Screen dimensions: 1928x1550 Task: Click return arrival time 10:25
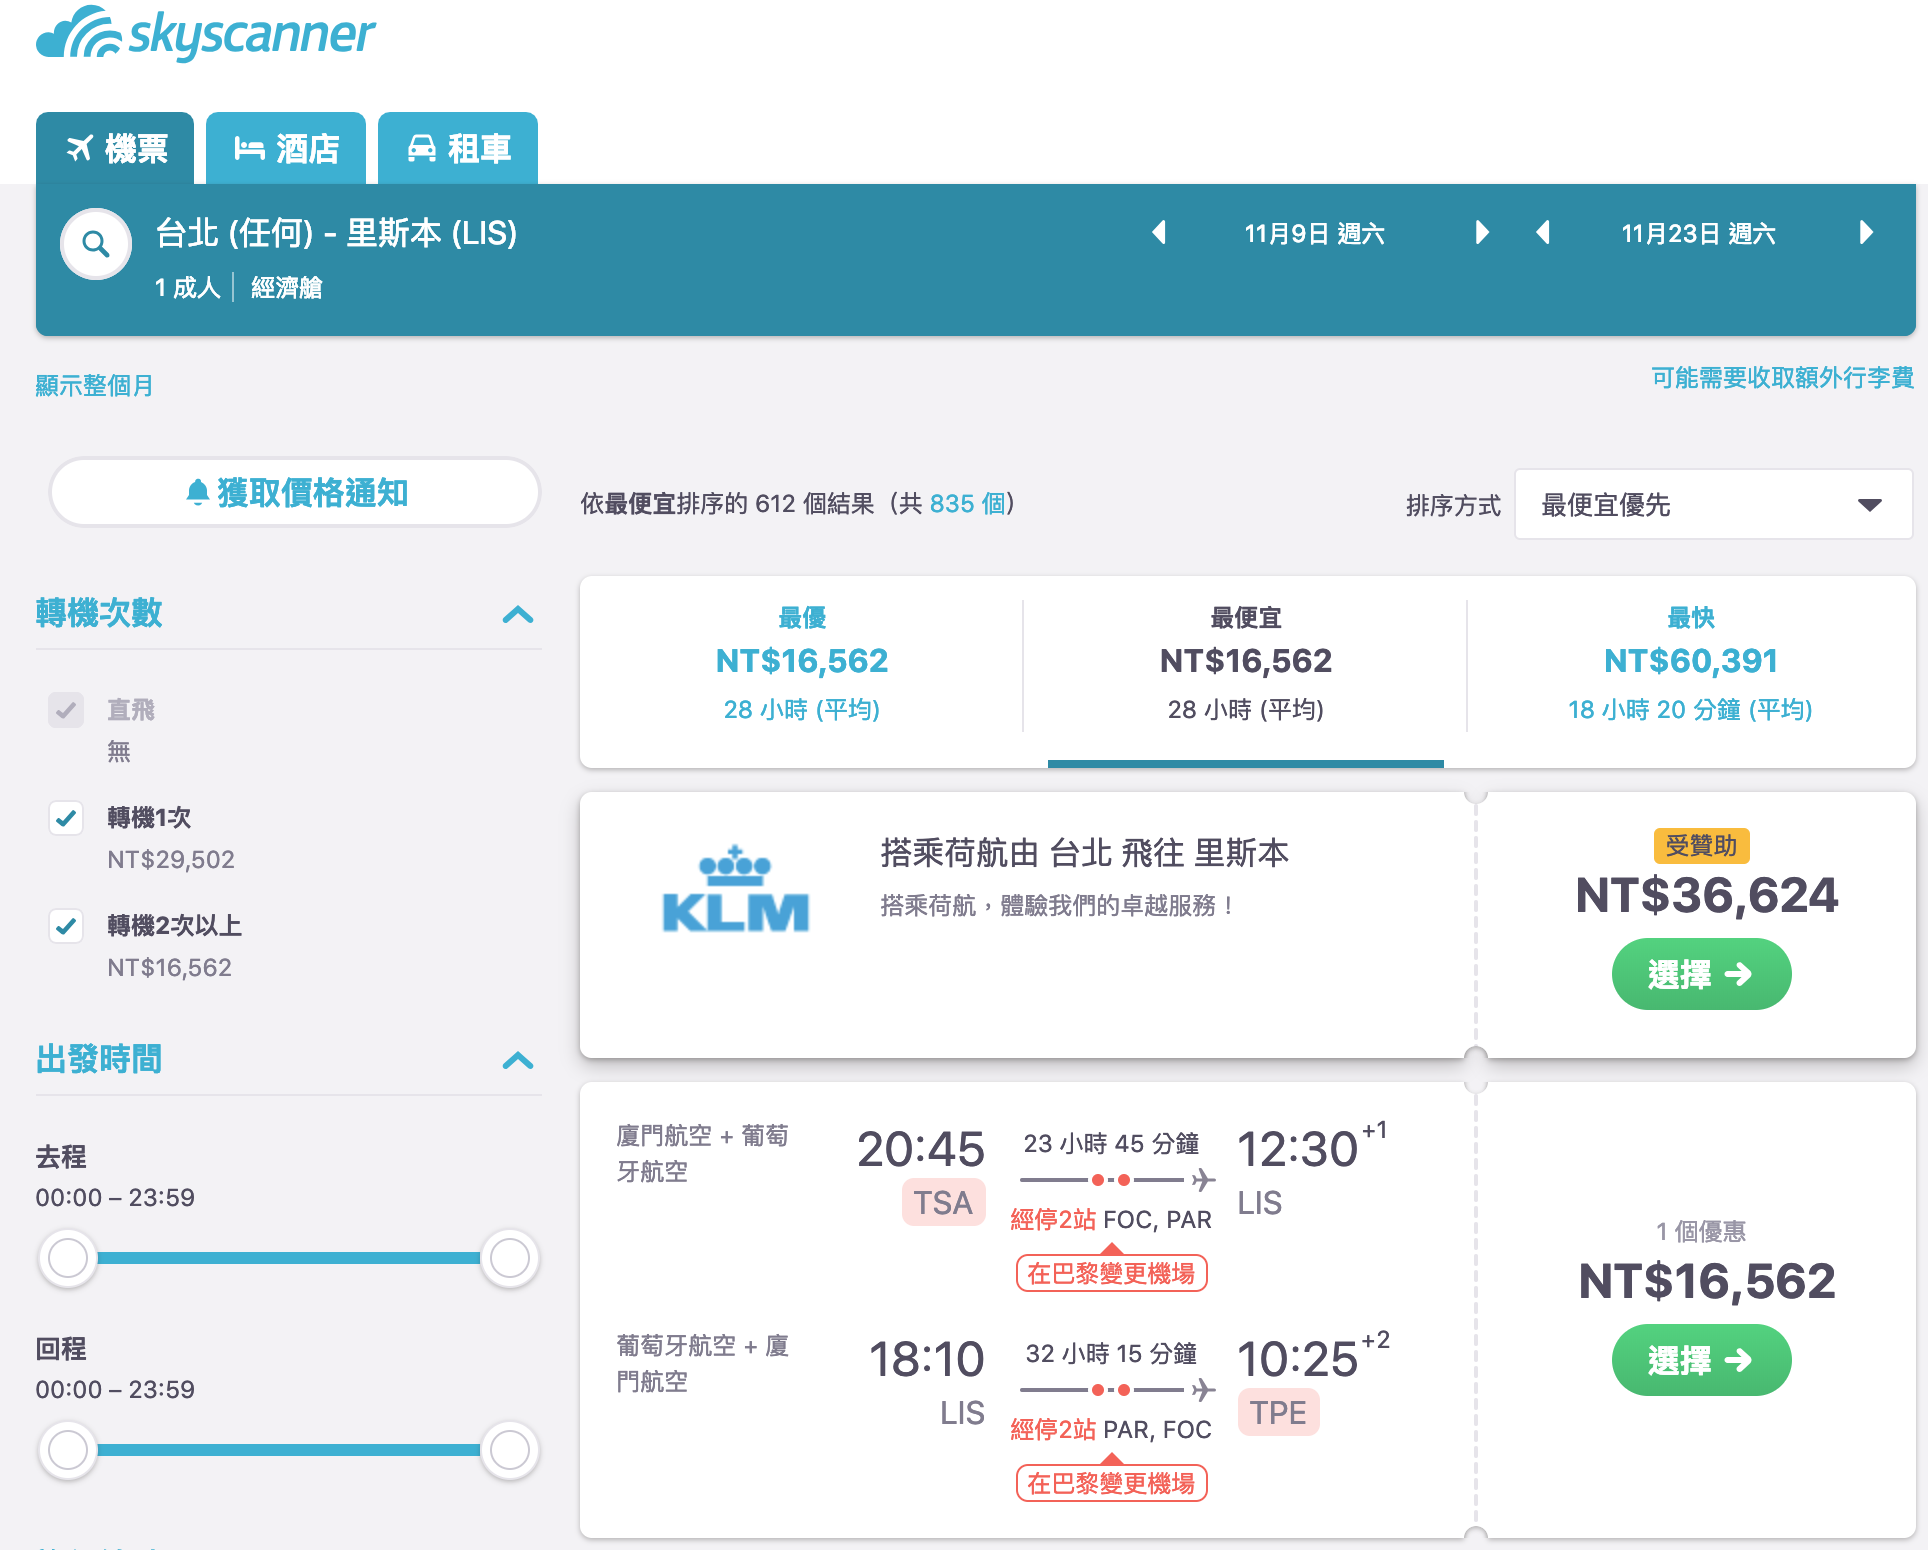click(x=1297, y=1359)
